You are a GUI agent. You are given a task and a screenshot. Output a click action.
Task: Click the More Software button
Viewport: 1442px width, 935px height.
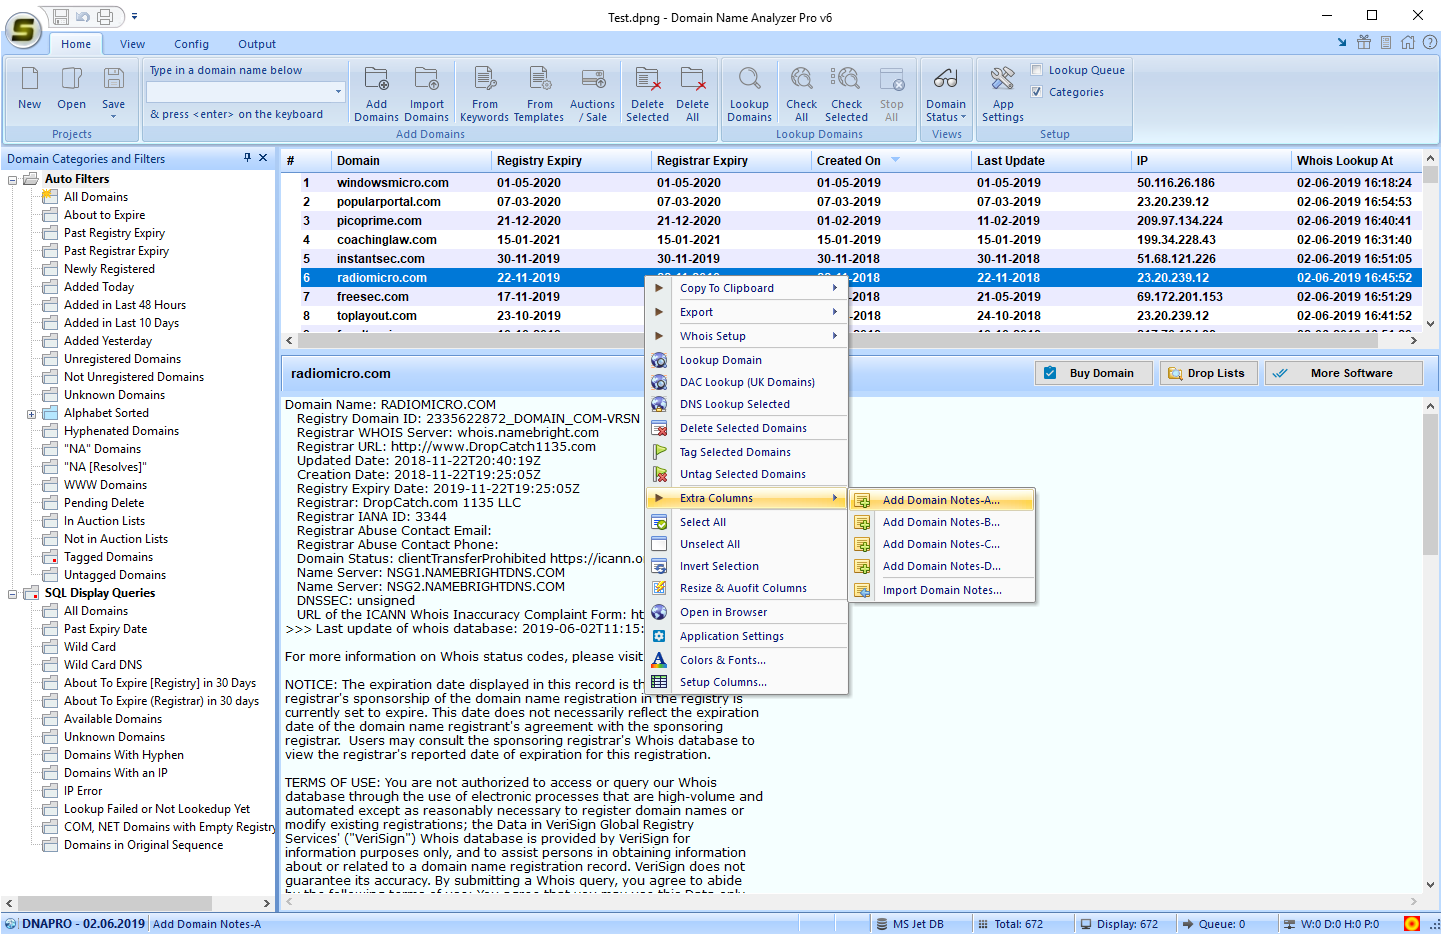coord(1343,373)
